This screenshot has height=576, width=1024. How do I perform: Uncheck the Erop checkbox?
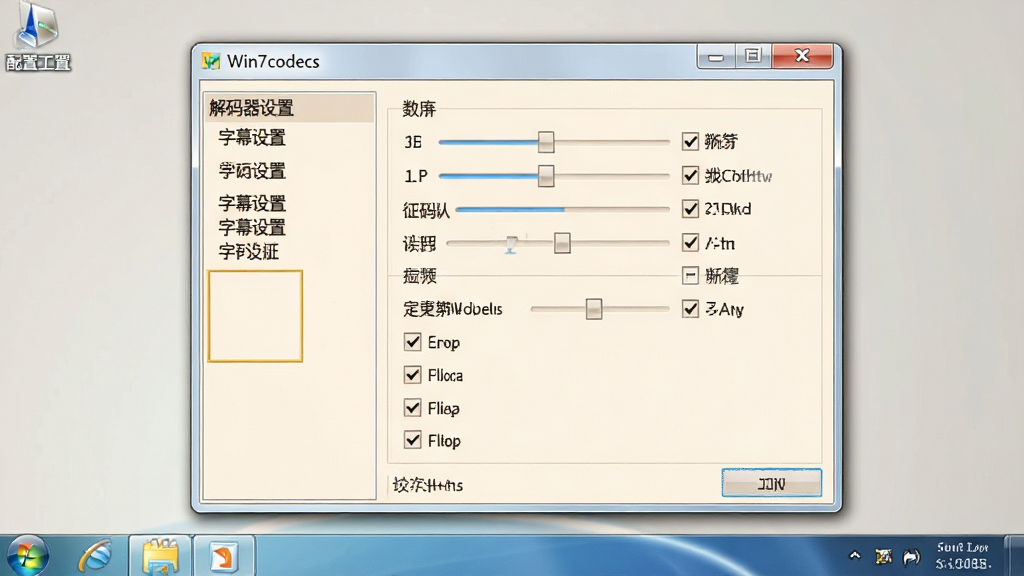pos(412,342)
